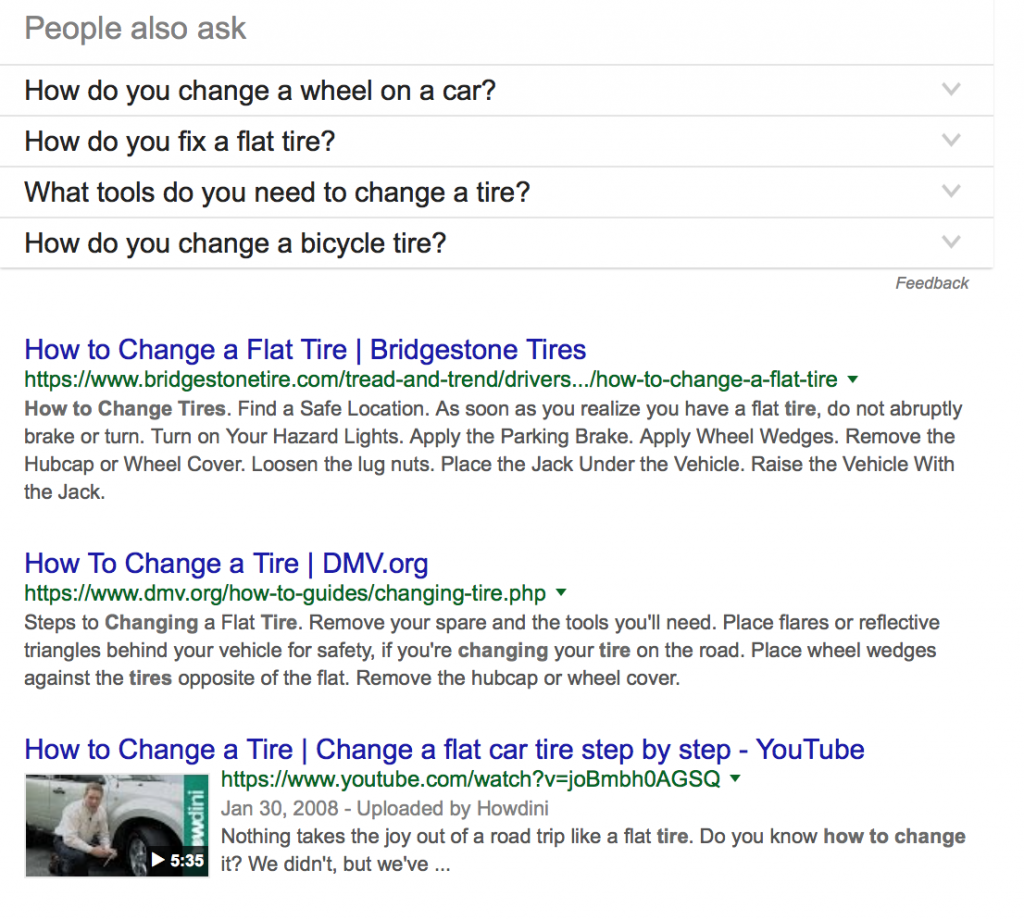This screenshot has height=920, width=1024.
Task: Click the green youtube.com watch URL
Action: coord(470,779)
